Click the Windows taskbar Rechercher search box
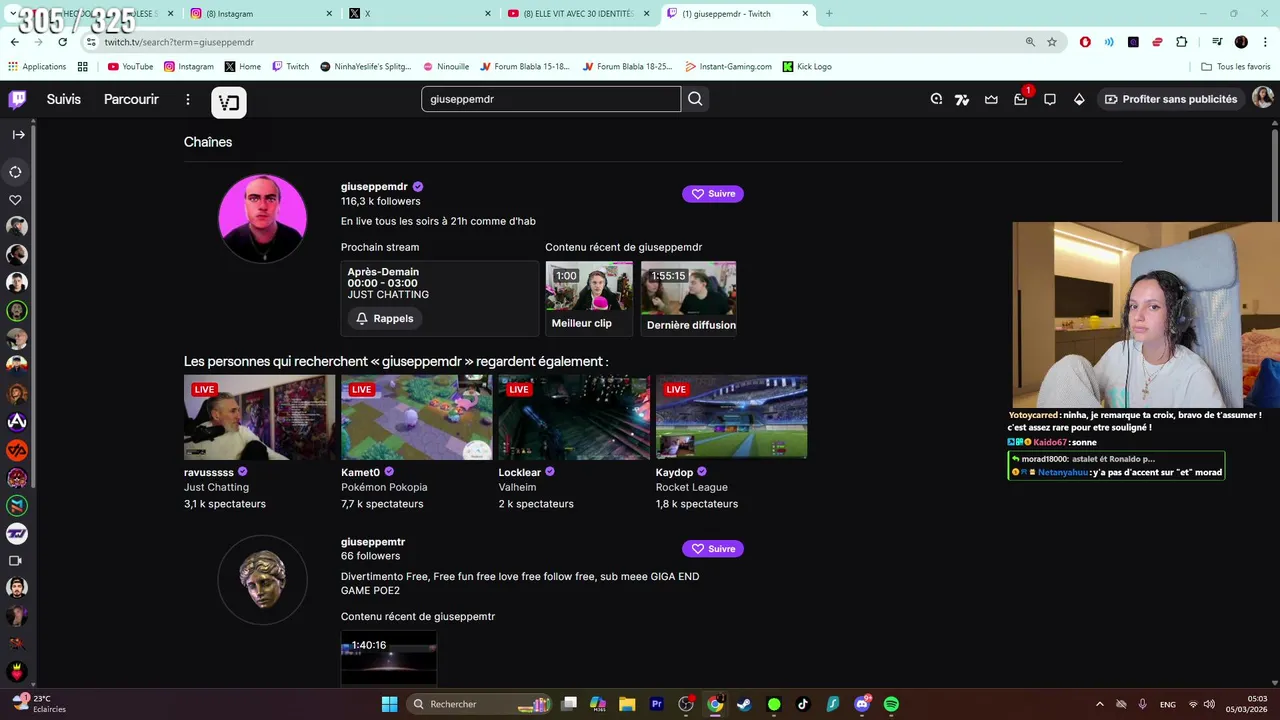 tap(481, 704)
